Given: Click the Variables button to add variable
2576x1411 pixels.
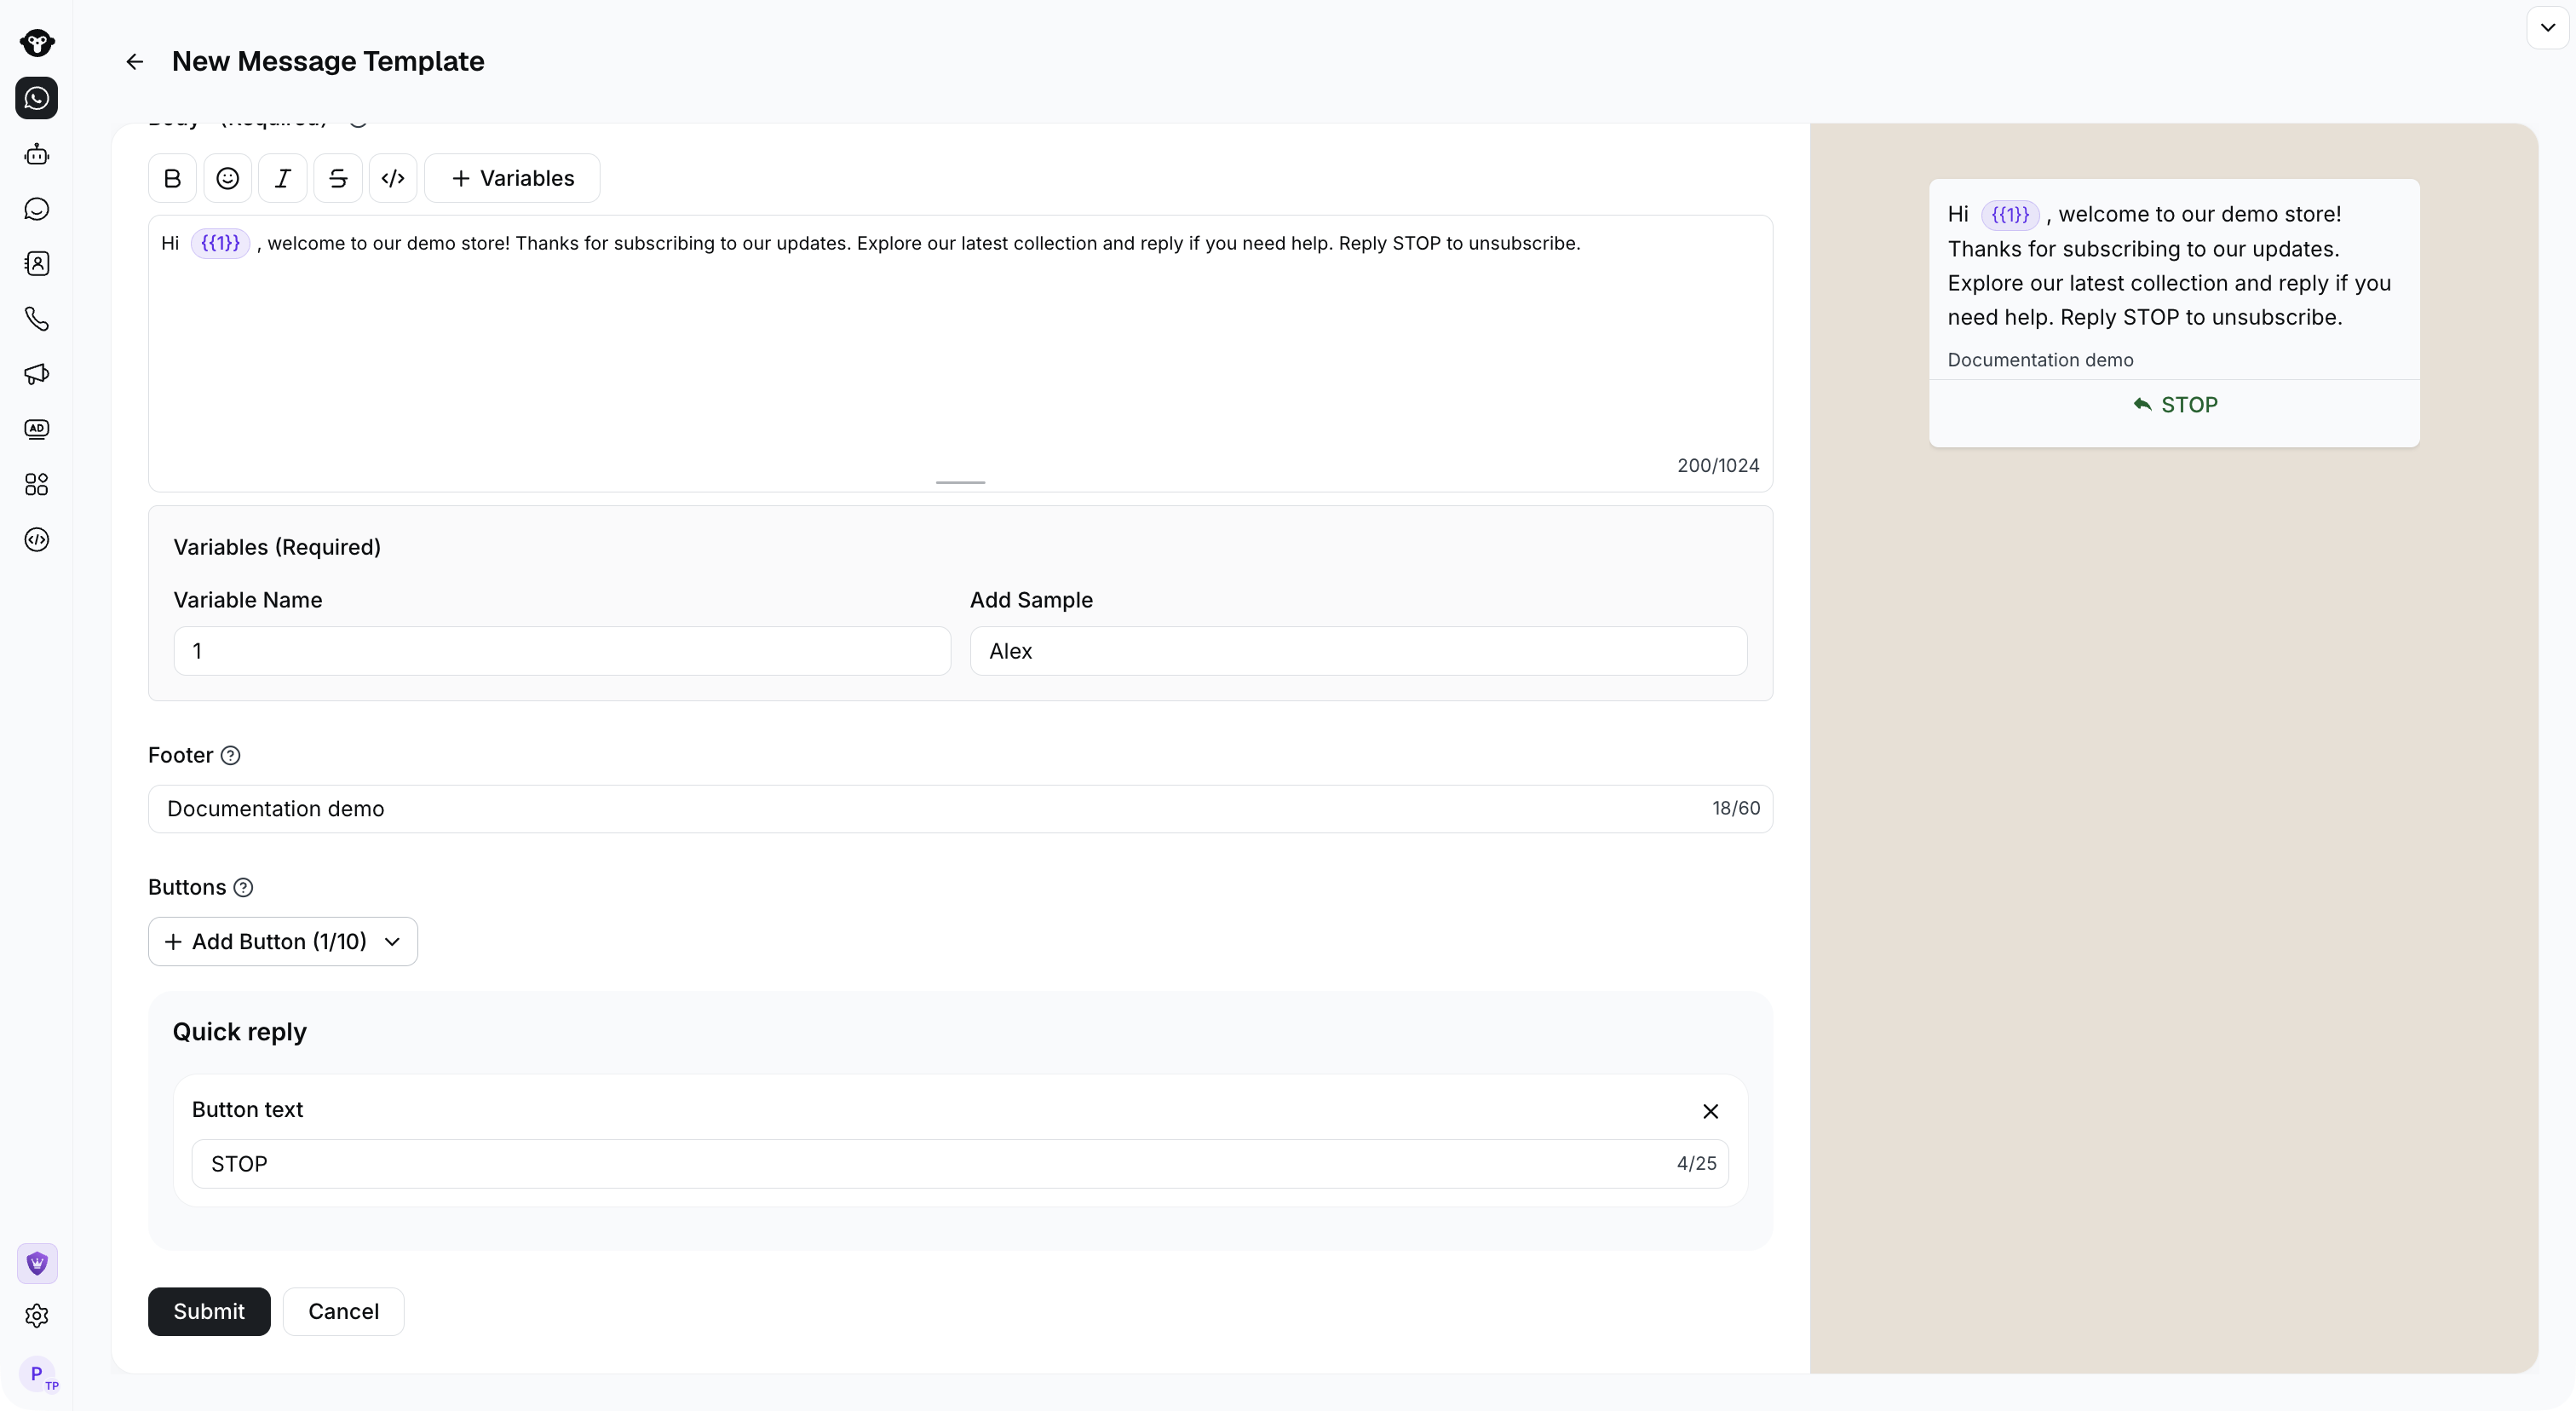Looking at the screenshot, I should [512, 178].
